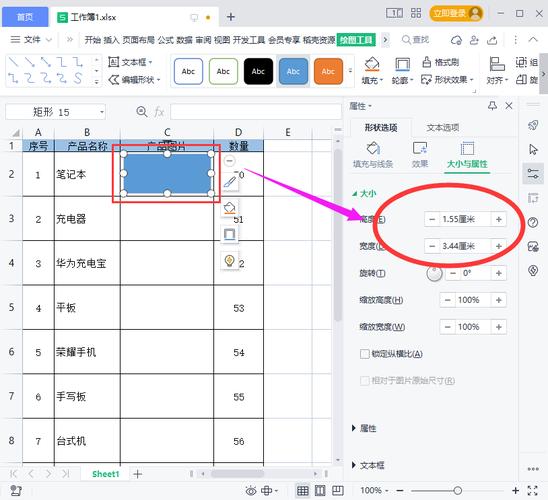Click the selection cursor icon in sidebar
Image resolution: width=548 pixels, height=500 pixels.
(x=533, y=149)
